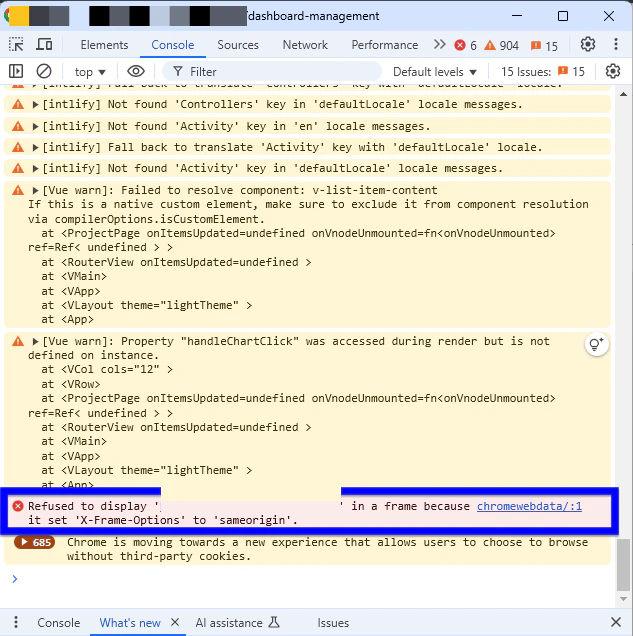Viewport: 633px width, 636px height.
Task: Expand the Fall back to translate 'Activity' warning
Action: click(35, 148)
